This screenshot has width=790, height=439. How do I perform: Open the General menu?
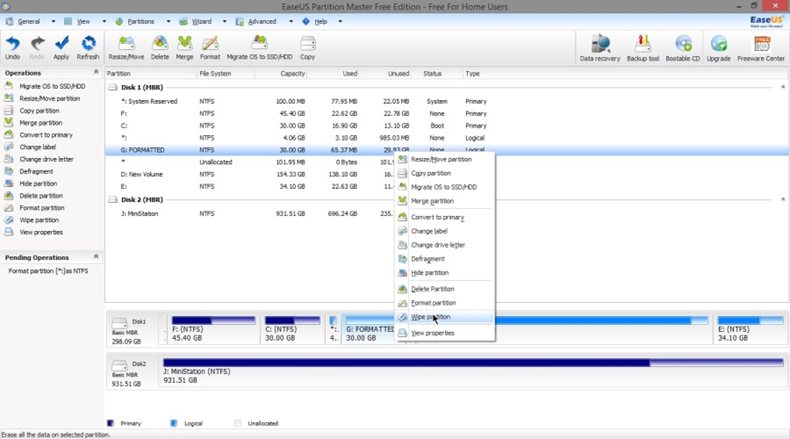[29, 22]
